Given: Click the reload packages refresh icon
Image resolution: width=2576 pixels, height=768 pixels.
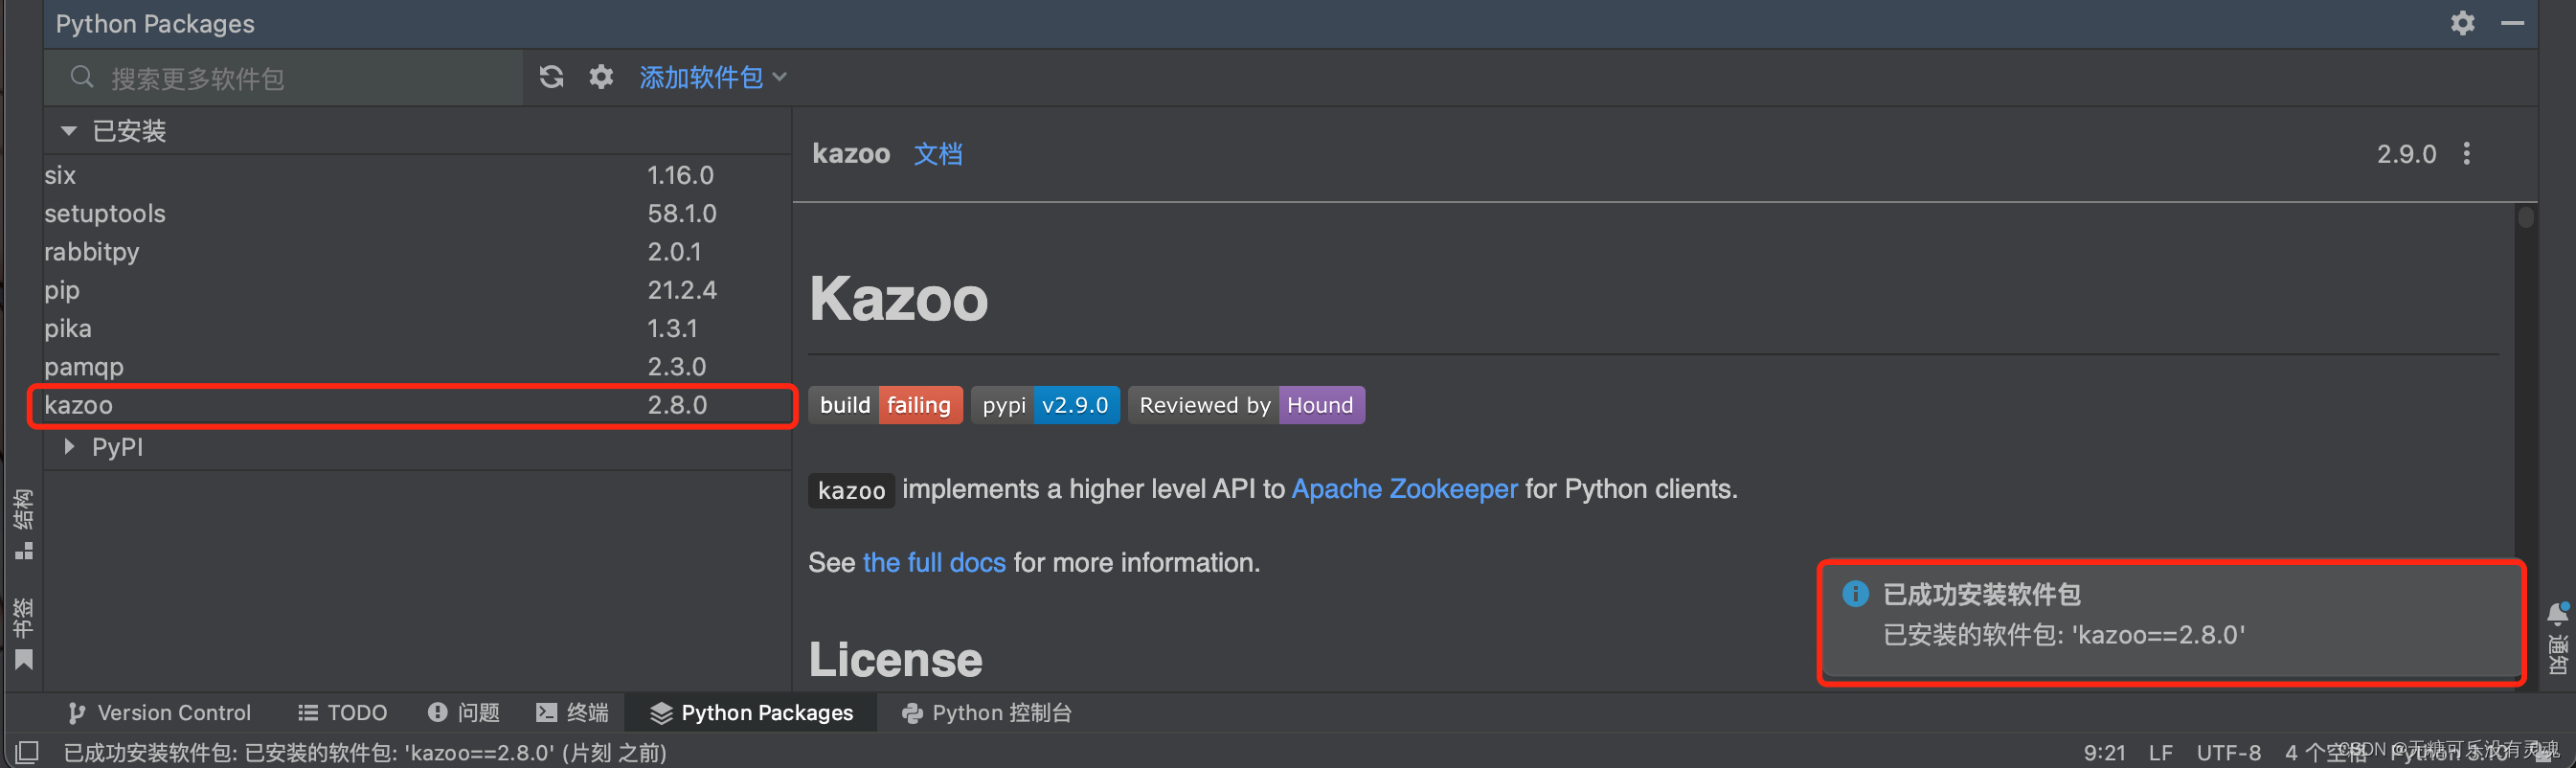Looking at the screenshot, I should [x=551, y=77].
